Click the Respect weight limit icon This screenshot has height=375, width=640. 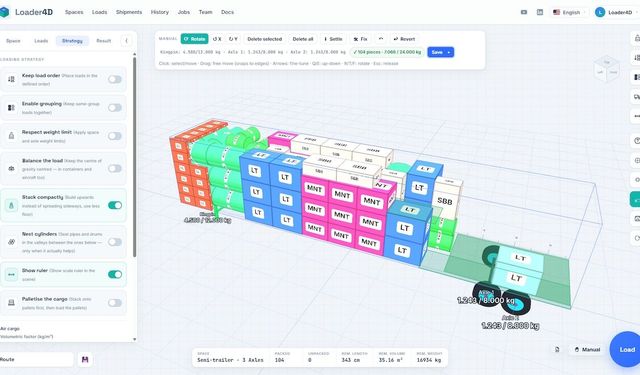tap(11, 136)
